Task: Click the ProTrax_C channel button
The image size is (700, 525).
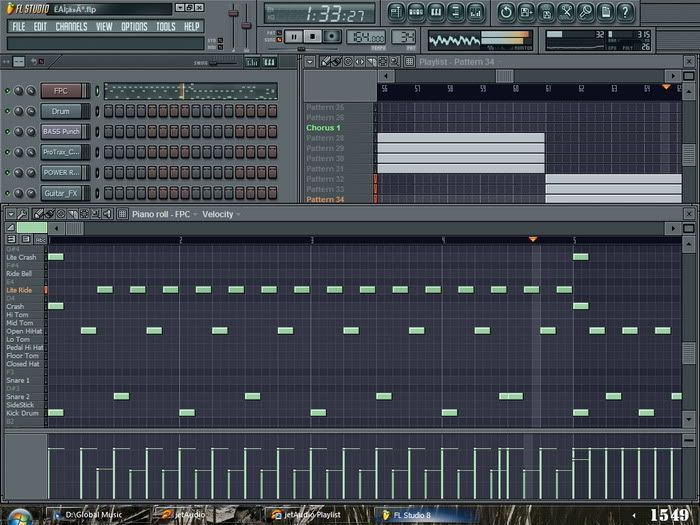Action: tap(61, 152)
